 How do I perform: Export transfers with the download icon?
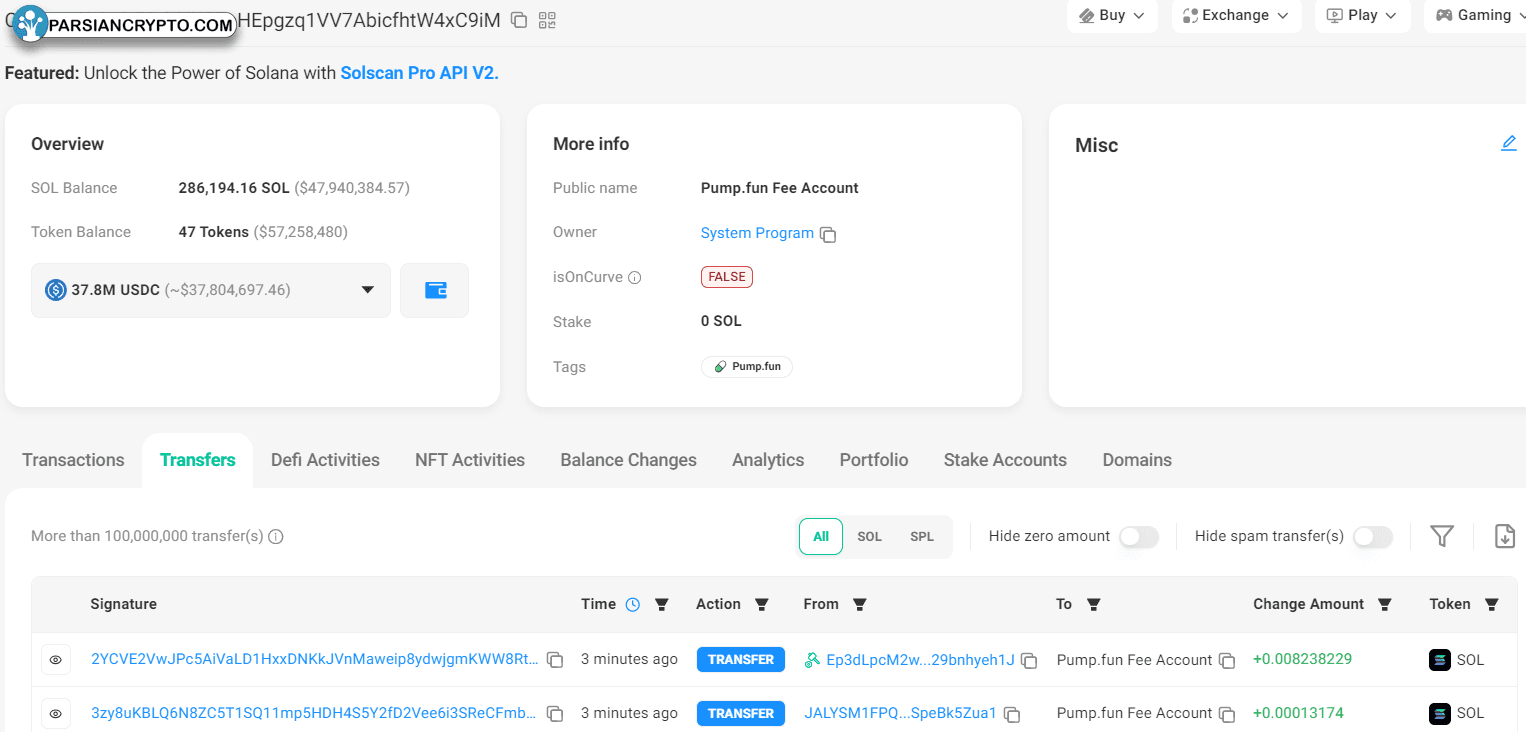1505,536
